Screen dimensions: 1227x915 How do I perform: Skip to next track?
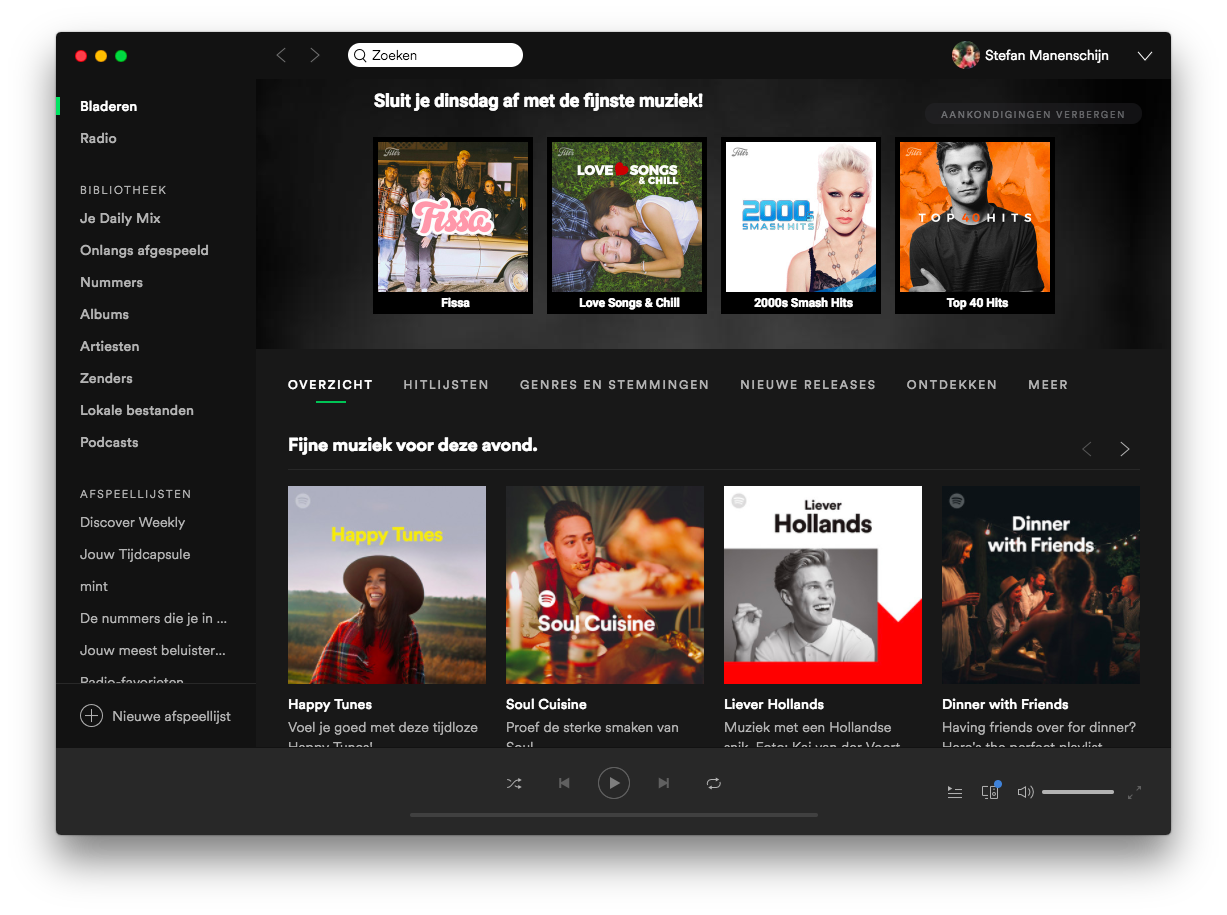[663, 783]
